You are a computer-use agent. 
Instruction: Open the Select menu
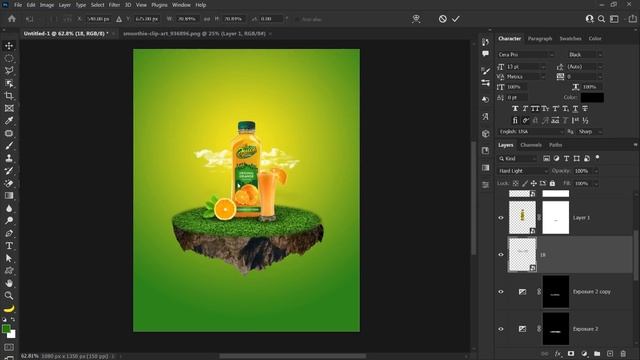(98, 5)
